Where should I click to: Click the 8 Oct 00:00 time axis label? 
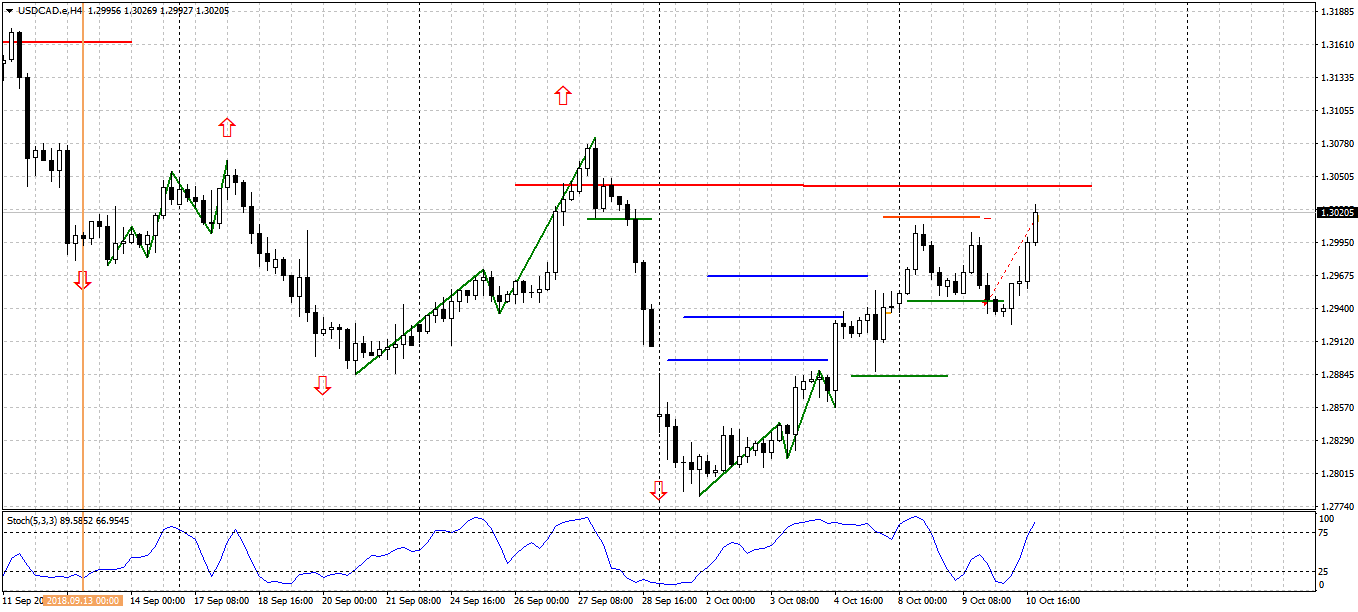click(922, 601)
